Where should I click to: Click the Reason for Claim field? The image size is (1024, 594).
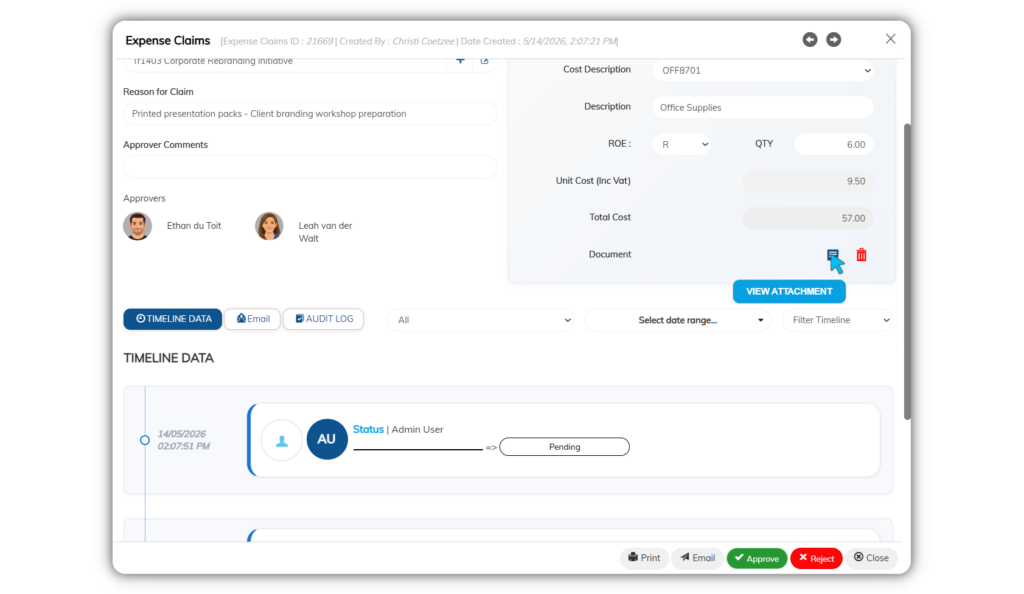(310, 114)
